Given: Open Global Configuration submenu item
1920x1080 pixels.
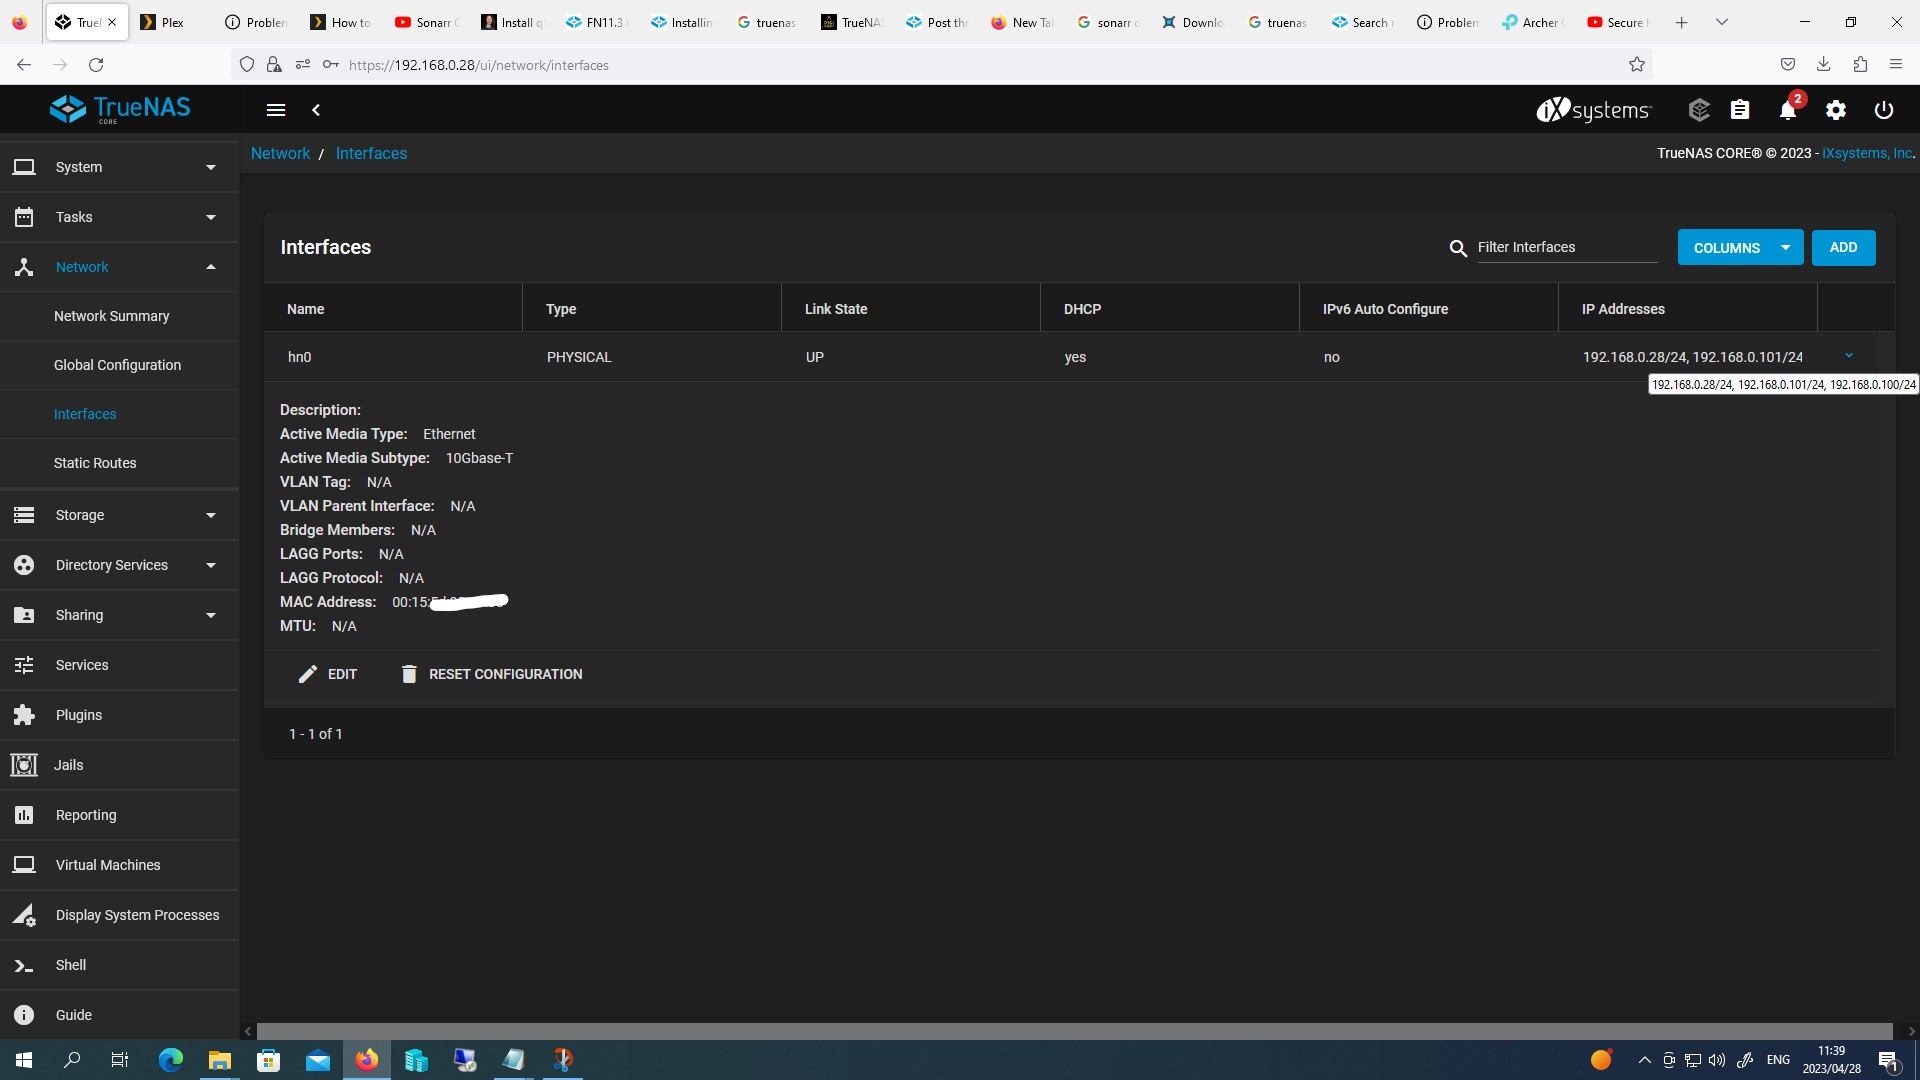Looking at the screenshot, I should click(117, 365).
